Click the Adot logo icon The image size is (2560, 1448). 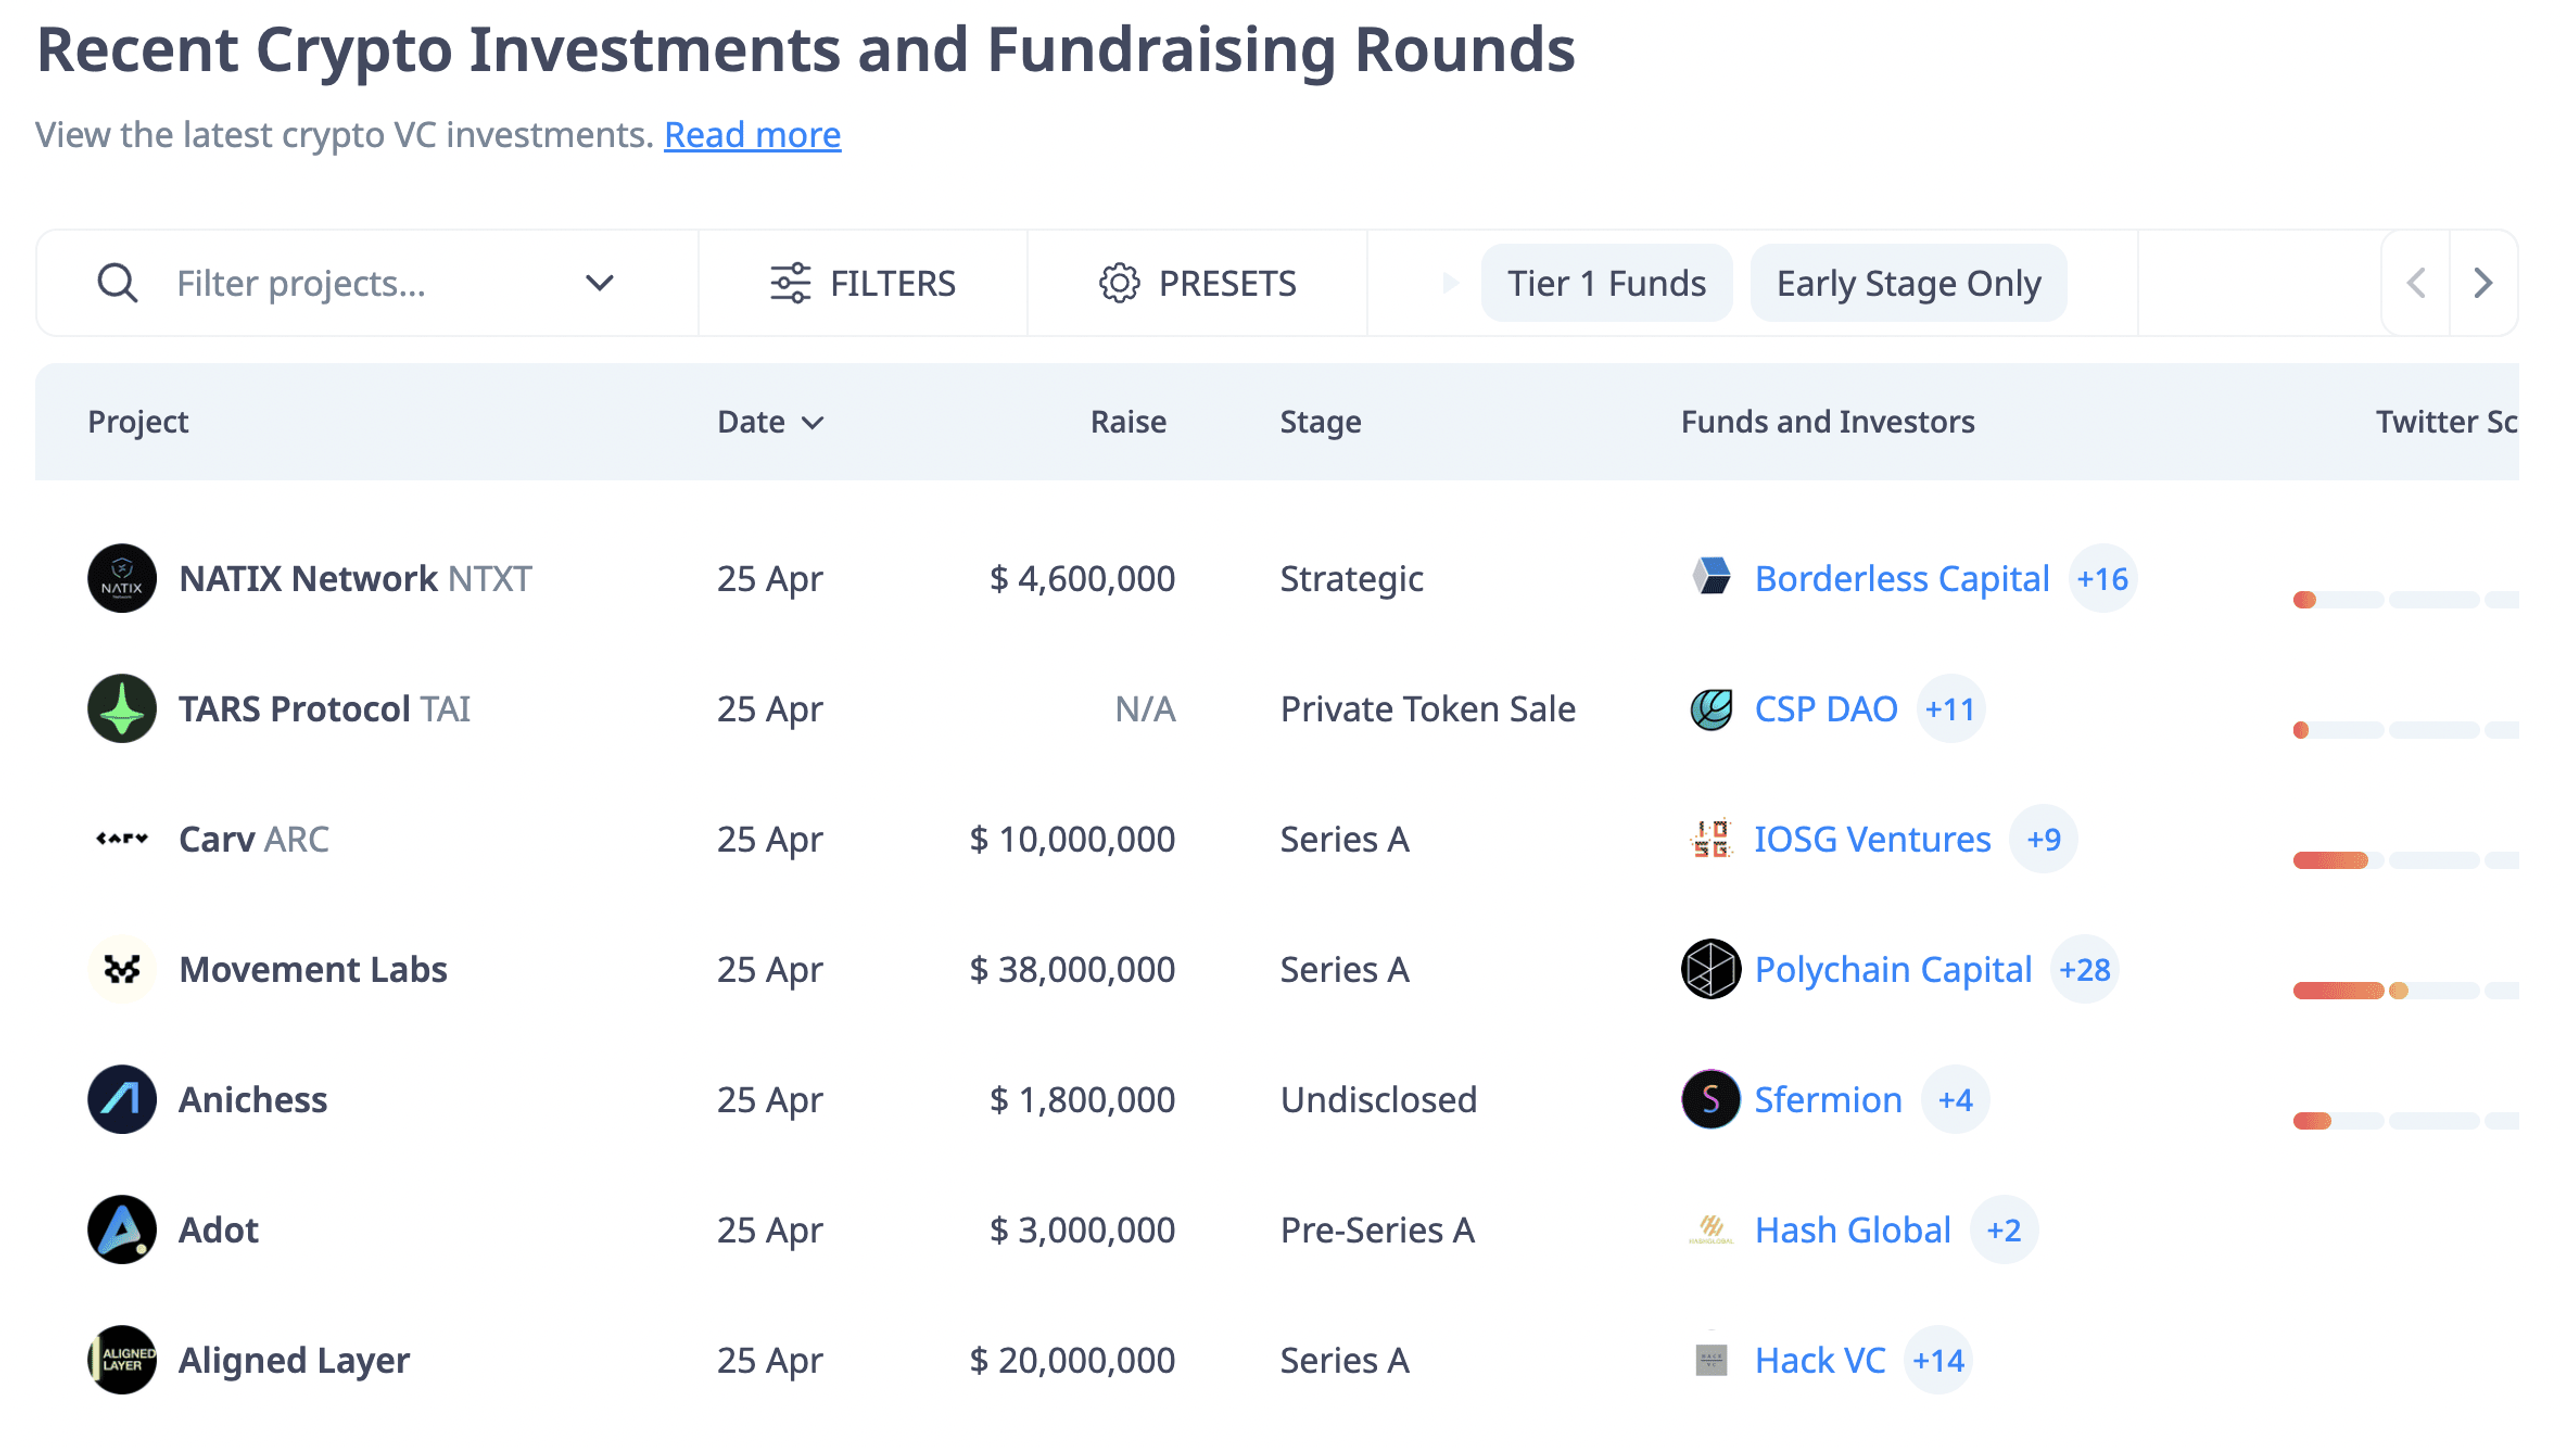122,1228
